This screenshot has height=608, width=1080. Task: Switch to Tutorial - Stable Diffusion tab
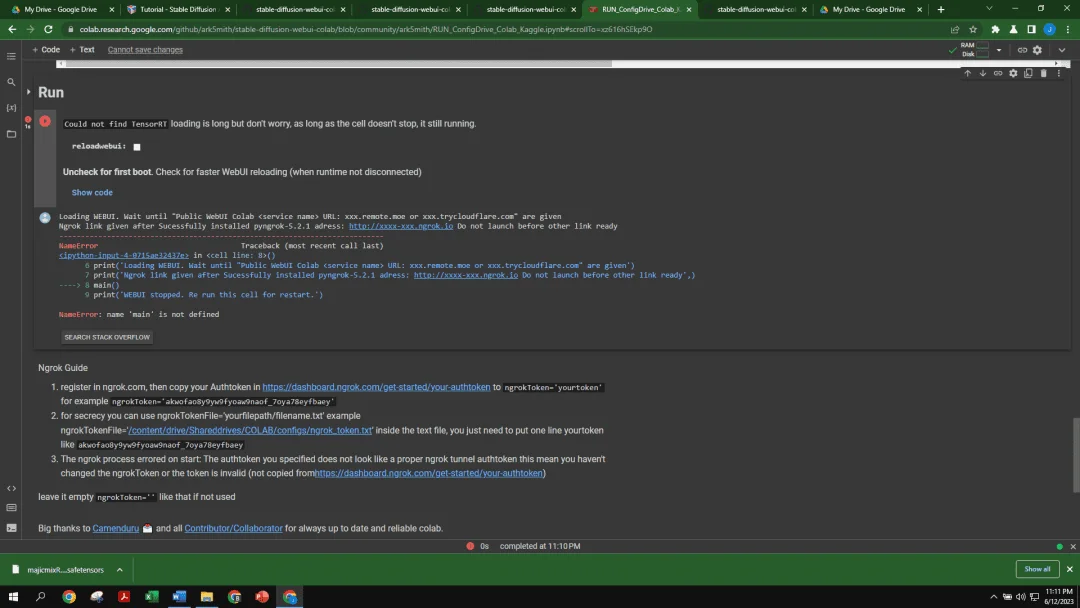(178, 10)
